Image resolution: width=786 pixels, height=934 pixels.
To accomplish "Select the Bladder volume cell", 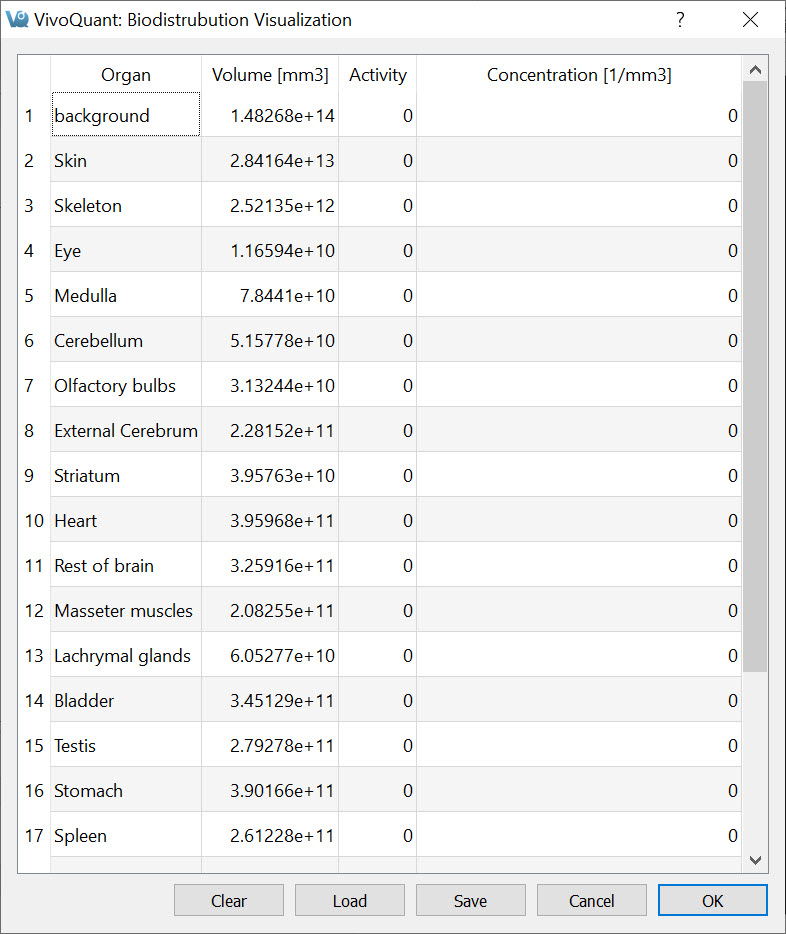I will tap(270, 701).
